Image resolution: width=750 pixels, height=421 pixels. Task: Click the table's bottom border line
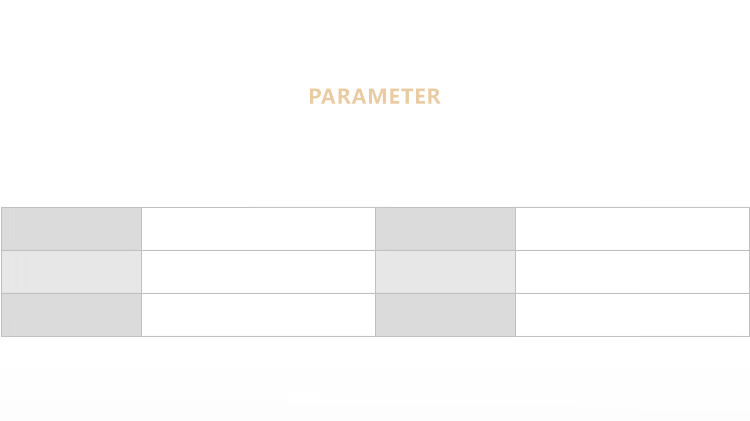point(300,336)
